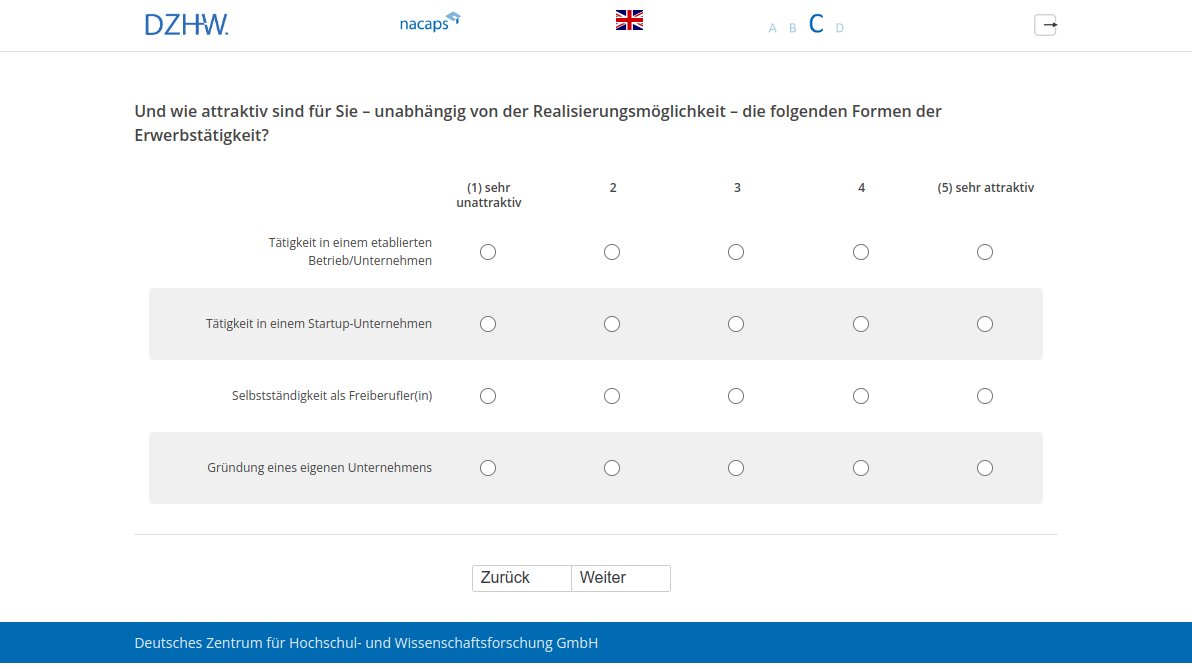The width and height of the screenshot is (1192, 672).
Task: Click the Deutsches Zentrum footer text
Action: (366, 643)
